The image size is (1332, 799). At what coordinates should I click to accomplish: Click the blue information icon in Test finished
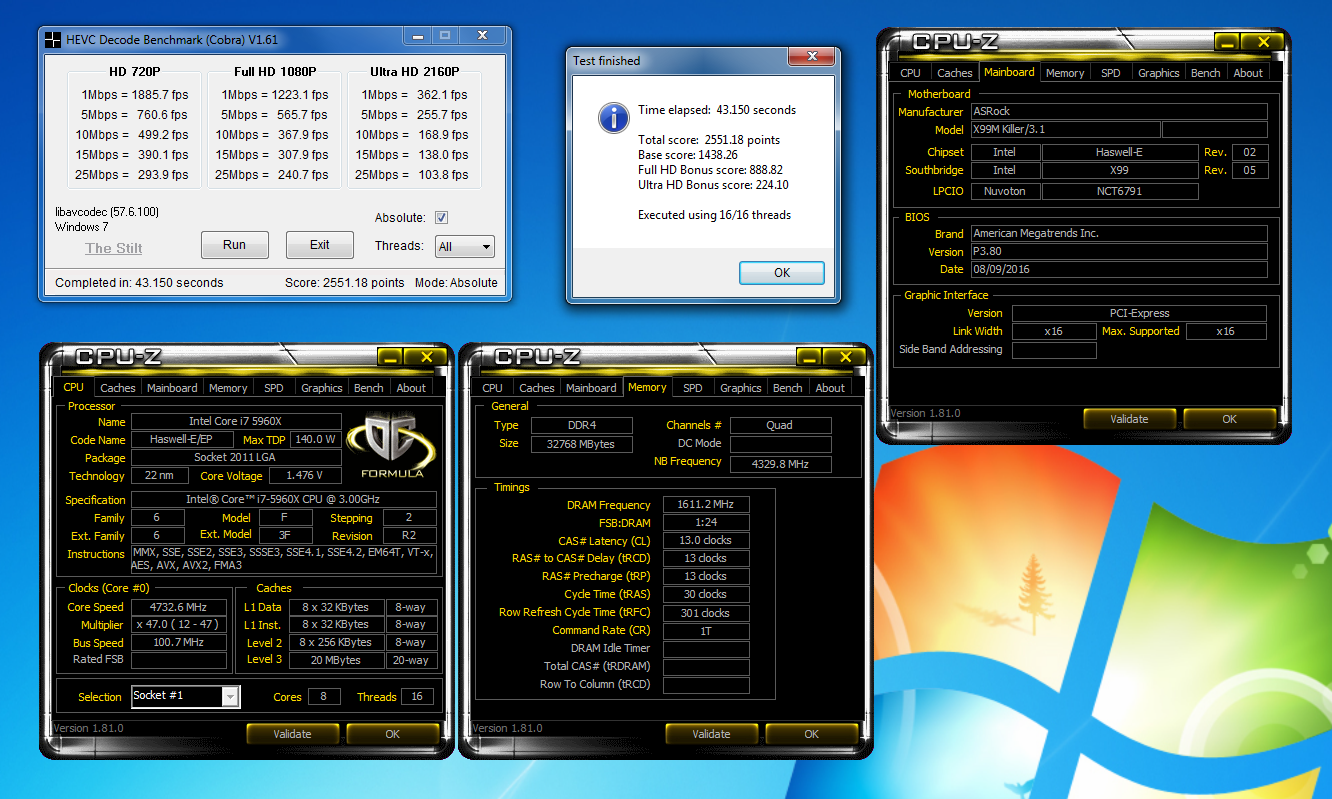point(613,117)
